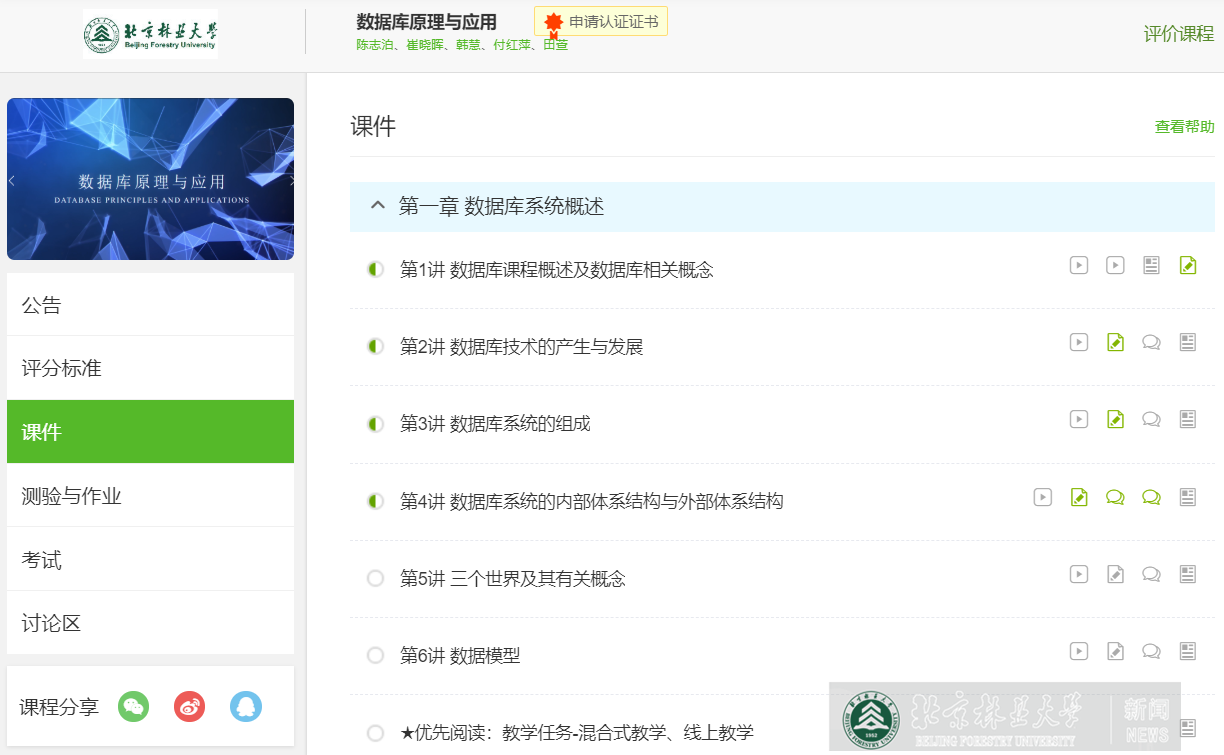Viewport: 1224px width, 755px height.
Task: Play the video for 第2讲 数据库技术的产生与发展
Action: [1079, 342]
